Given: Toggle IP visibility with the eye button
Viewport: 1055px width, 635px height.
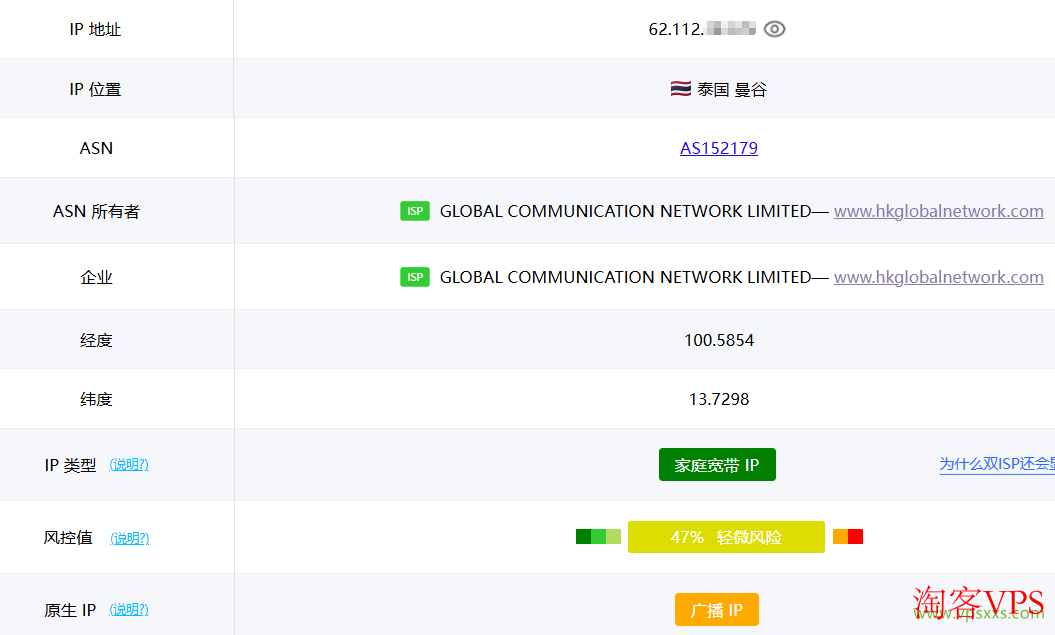Looking at the screenshot, I should coord(775,29).
